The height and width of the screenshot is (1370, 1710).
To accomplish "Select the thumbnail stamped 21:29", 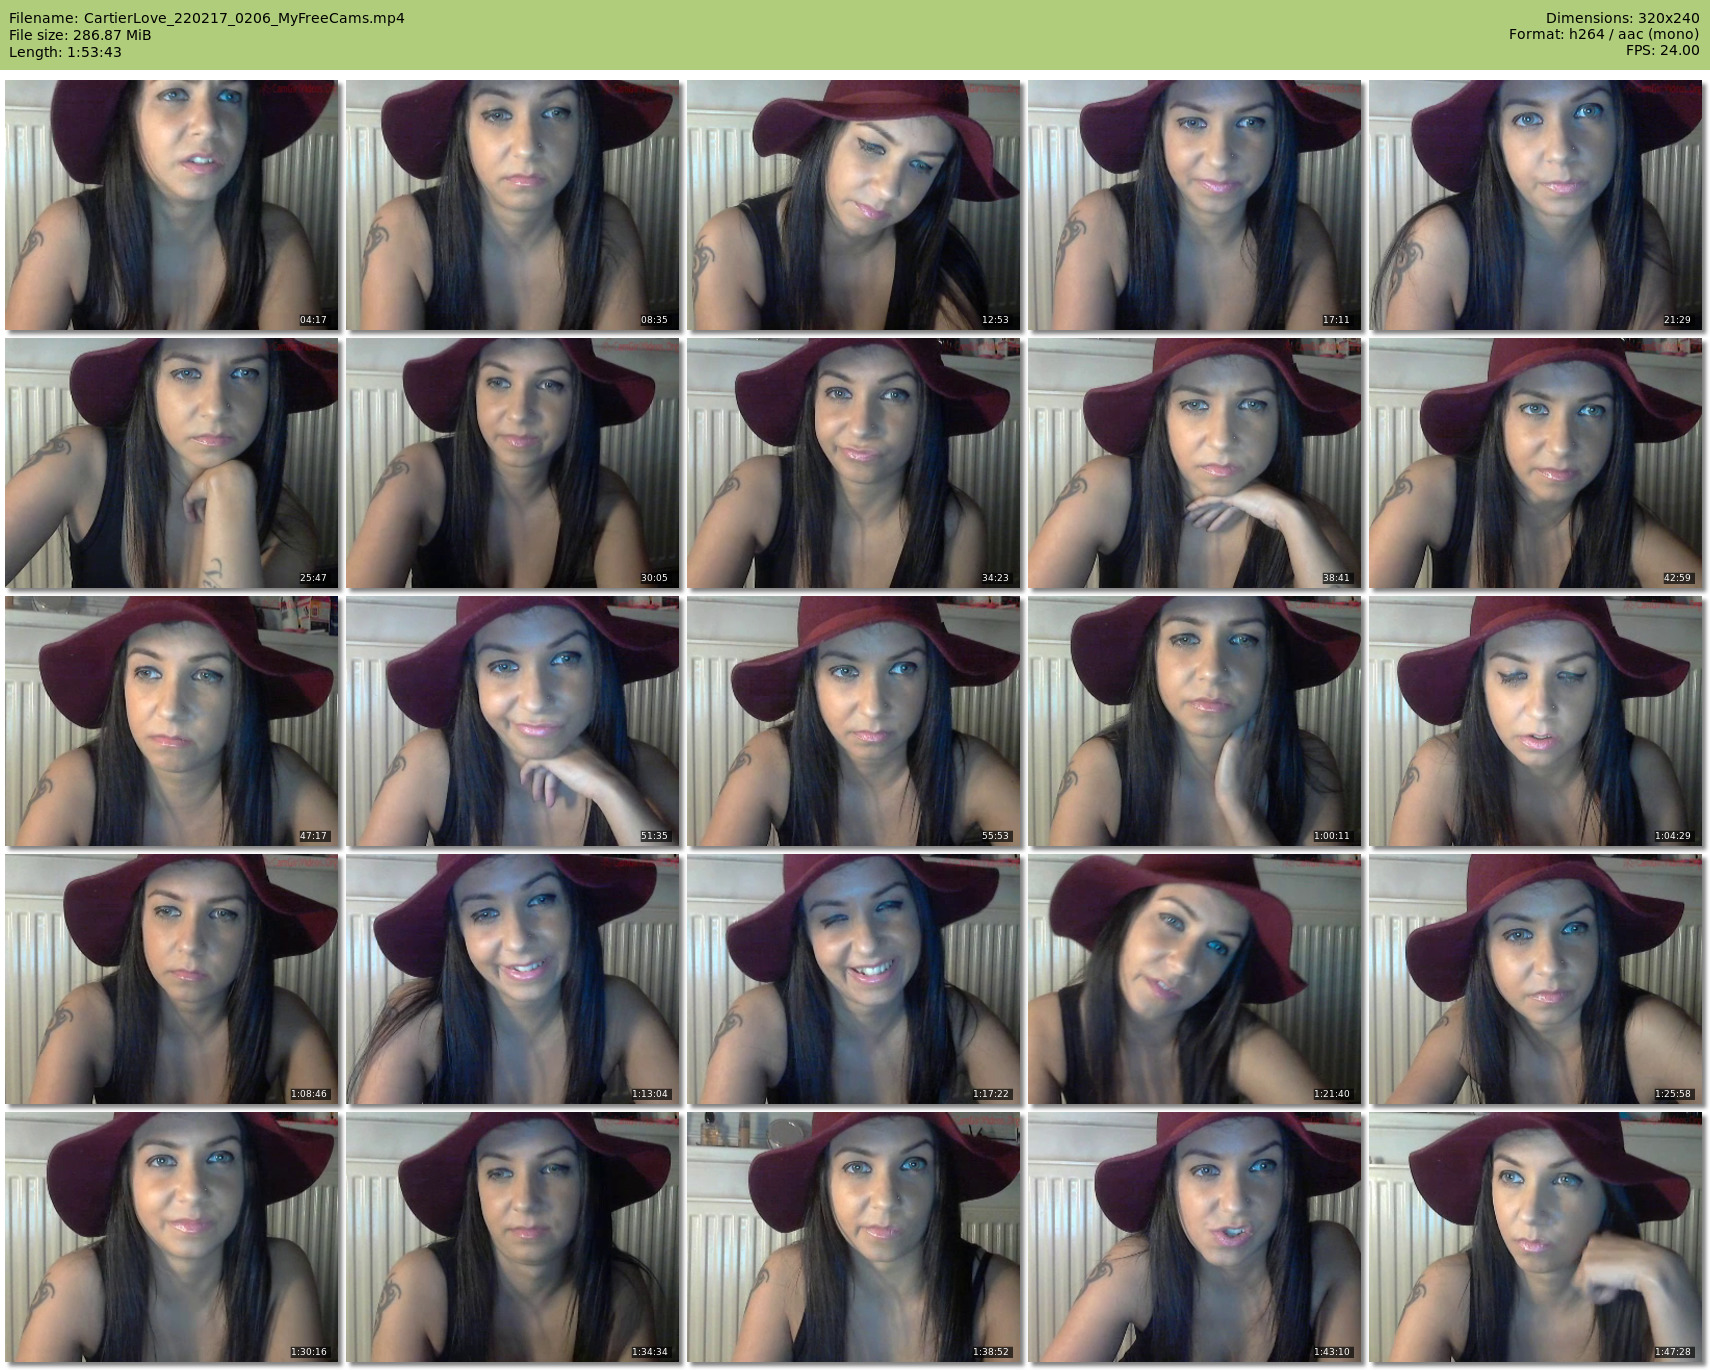I will coord(1536,205).
